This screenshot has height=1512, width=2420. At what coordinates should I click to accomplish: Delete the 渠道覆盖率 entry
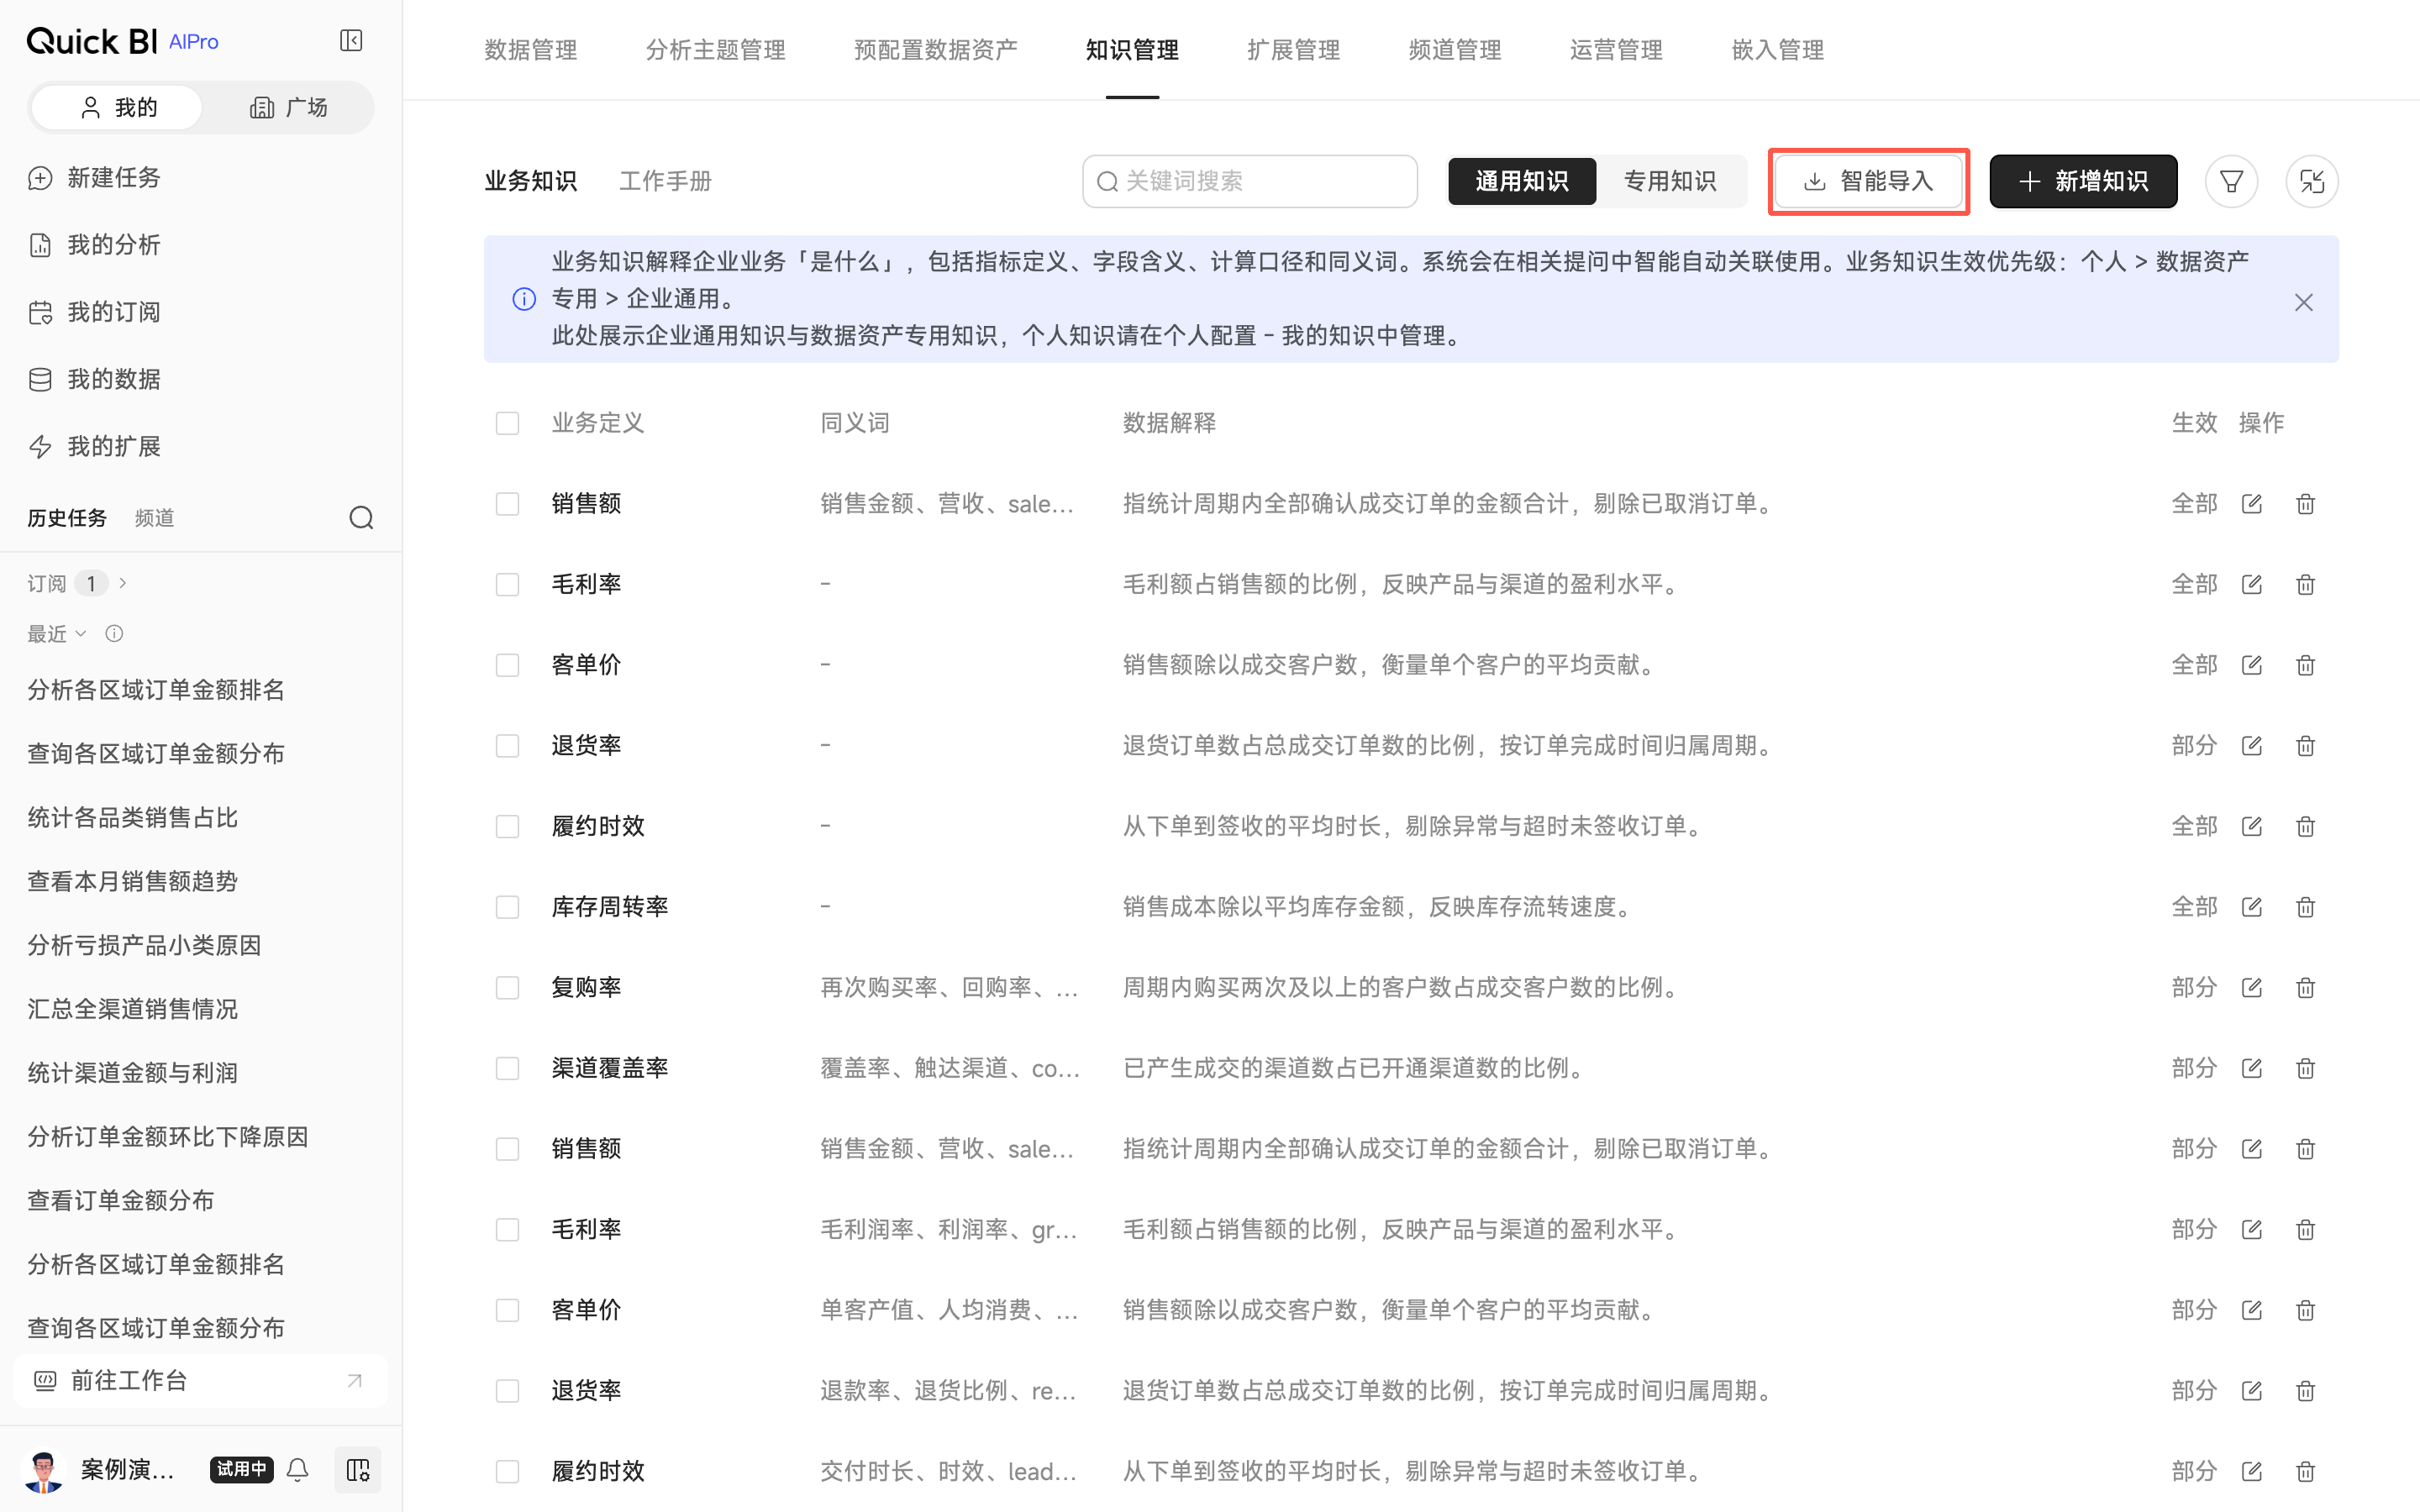2305,1068
